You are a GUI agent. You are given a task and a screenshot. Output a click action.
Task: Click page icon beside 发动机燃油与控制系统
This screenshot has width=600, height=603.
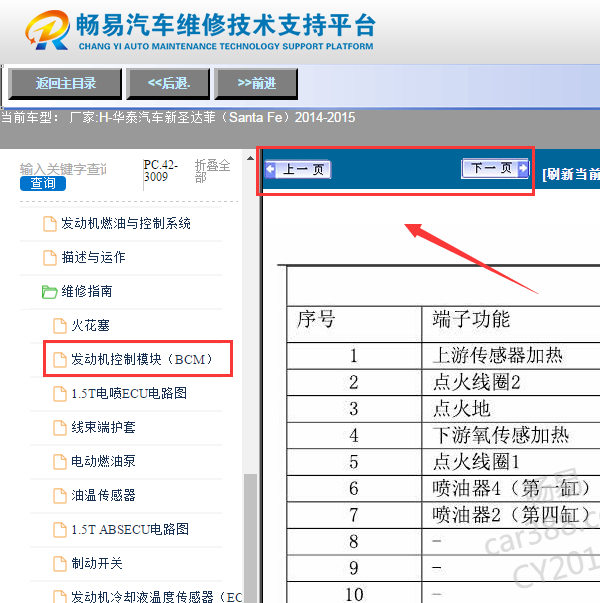tap(50, 224)
